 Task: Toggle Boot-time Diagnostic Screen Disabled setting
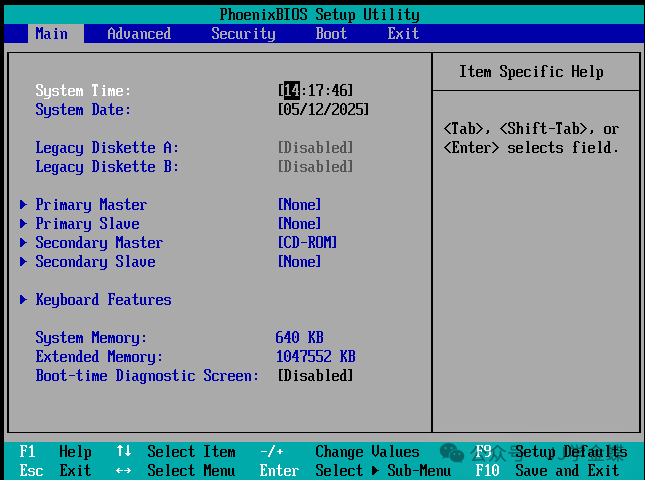[x=315, y=376]
